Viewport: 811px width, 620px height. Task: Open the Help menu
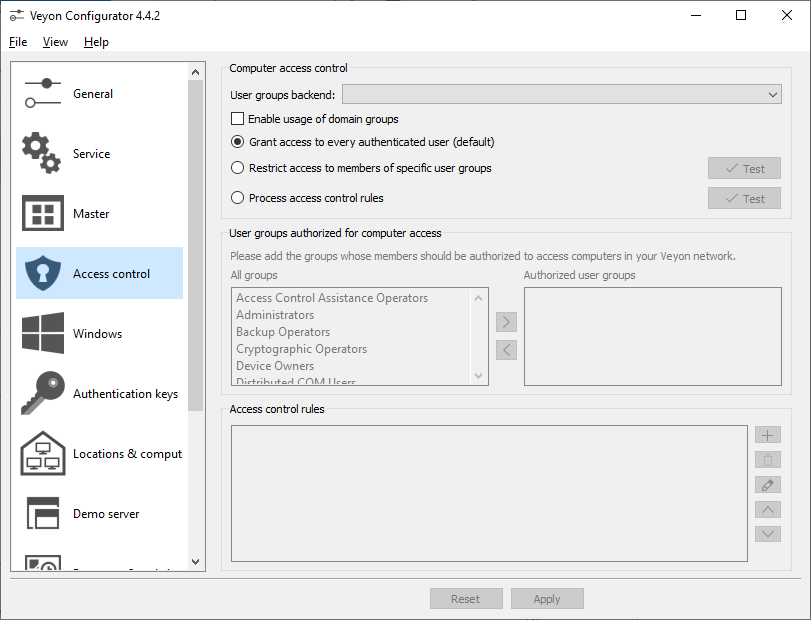96,42
